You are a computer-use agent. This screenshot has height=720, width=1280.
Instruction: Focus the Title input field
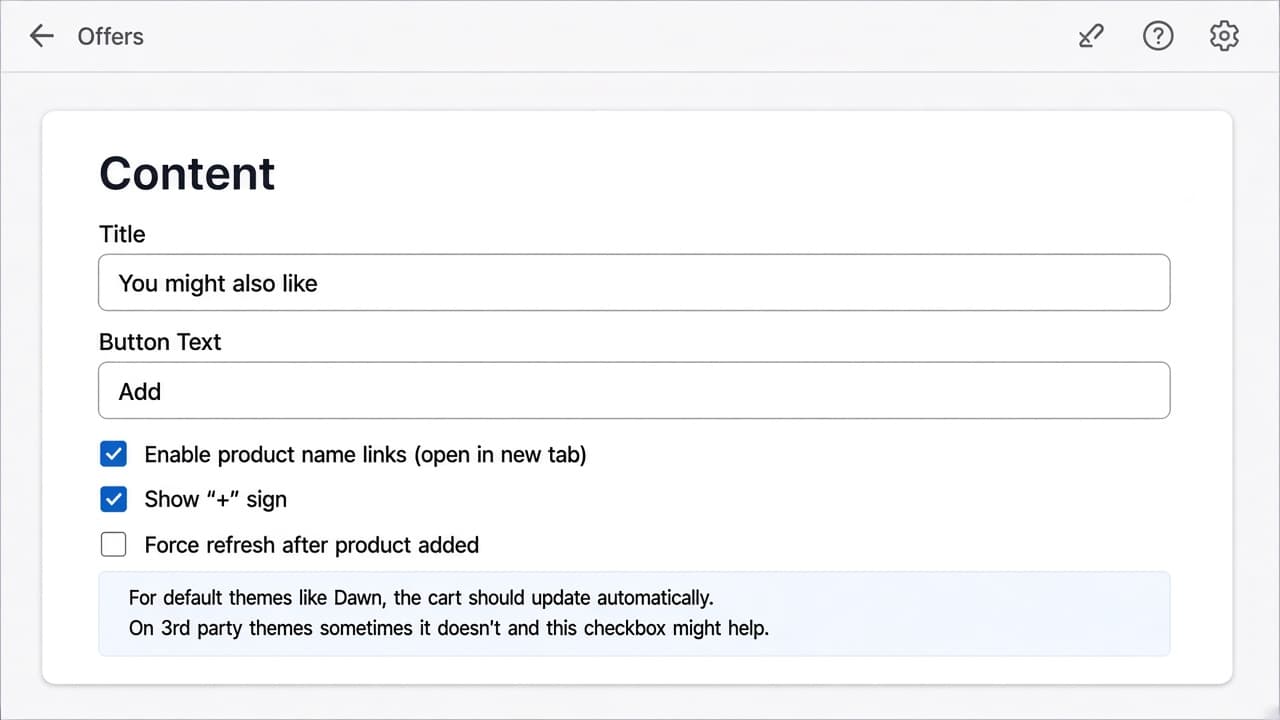634,283
